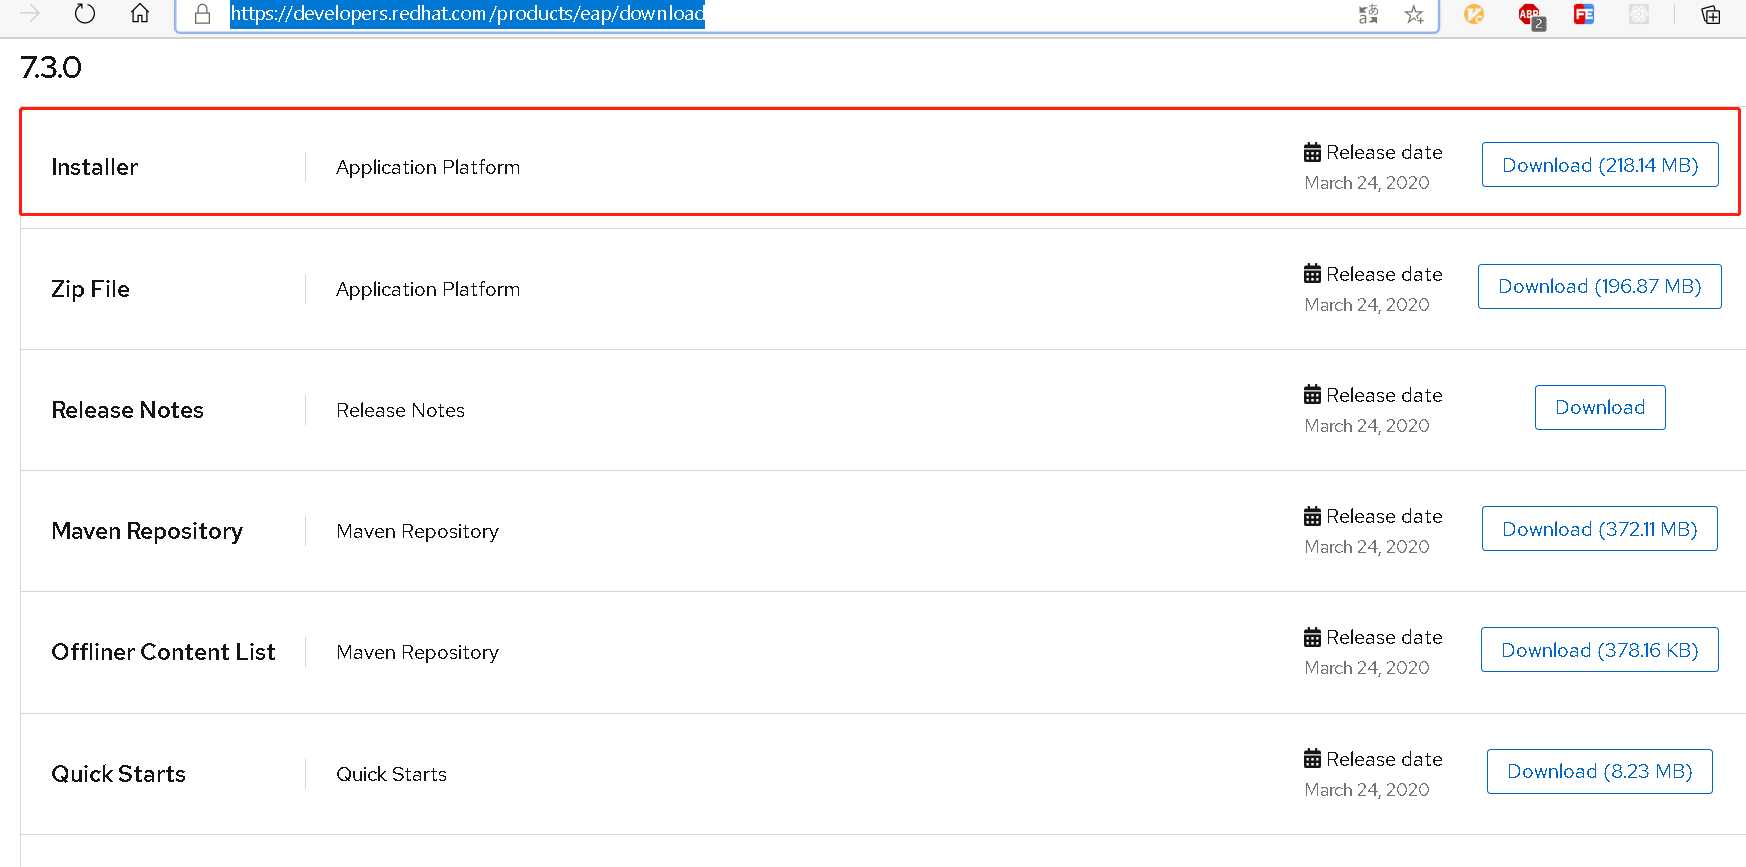Click 'Release Notes' description text
This screenshot has width=1746, height=867.
[x=400, y=410]
